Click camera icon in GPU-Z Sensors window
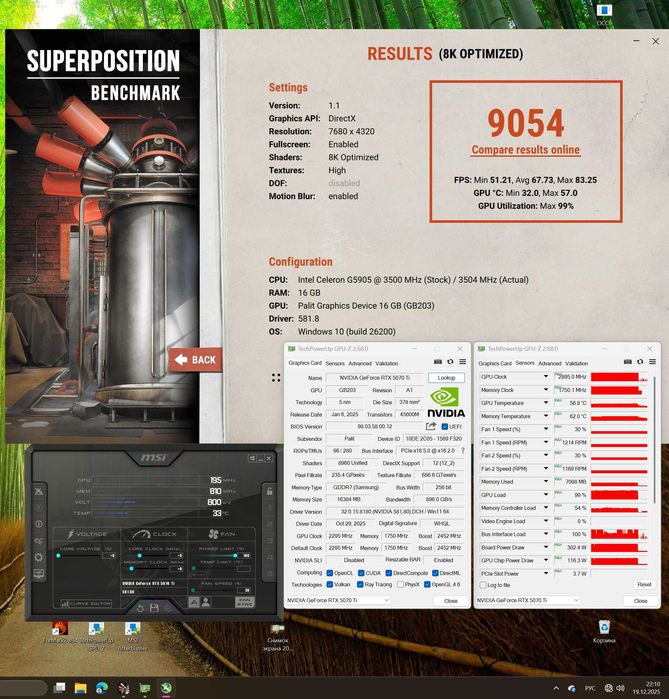Viewport: 669px width, 699px height. 628,362
